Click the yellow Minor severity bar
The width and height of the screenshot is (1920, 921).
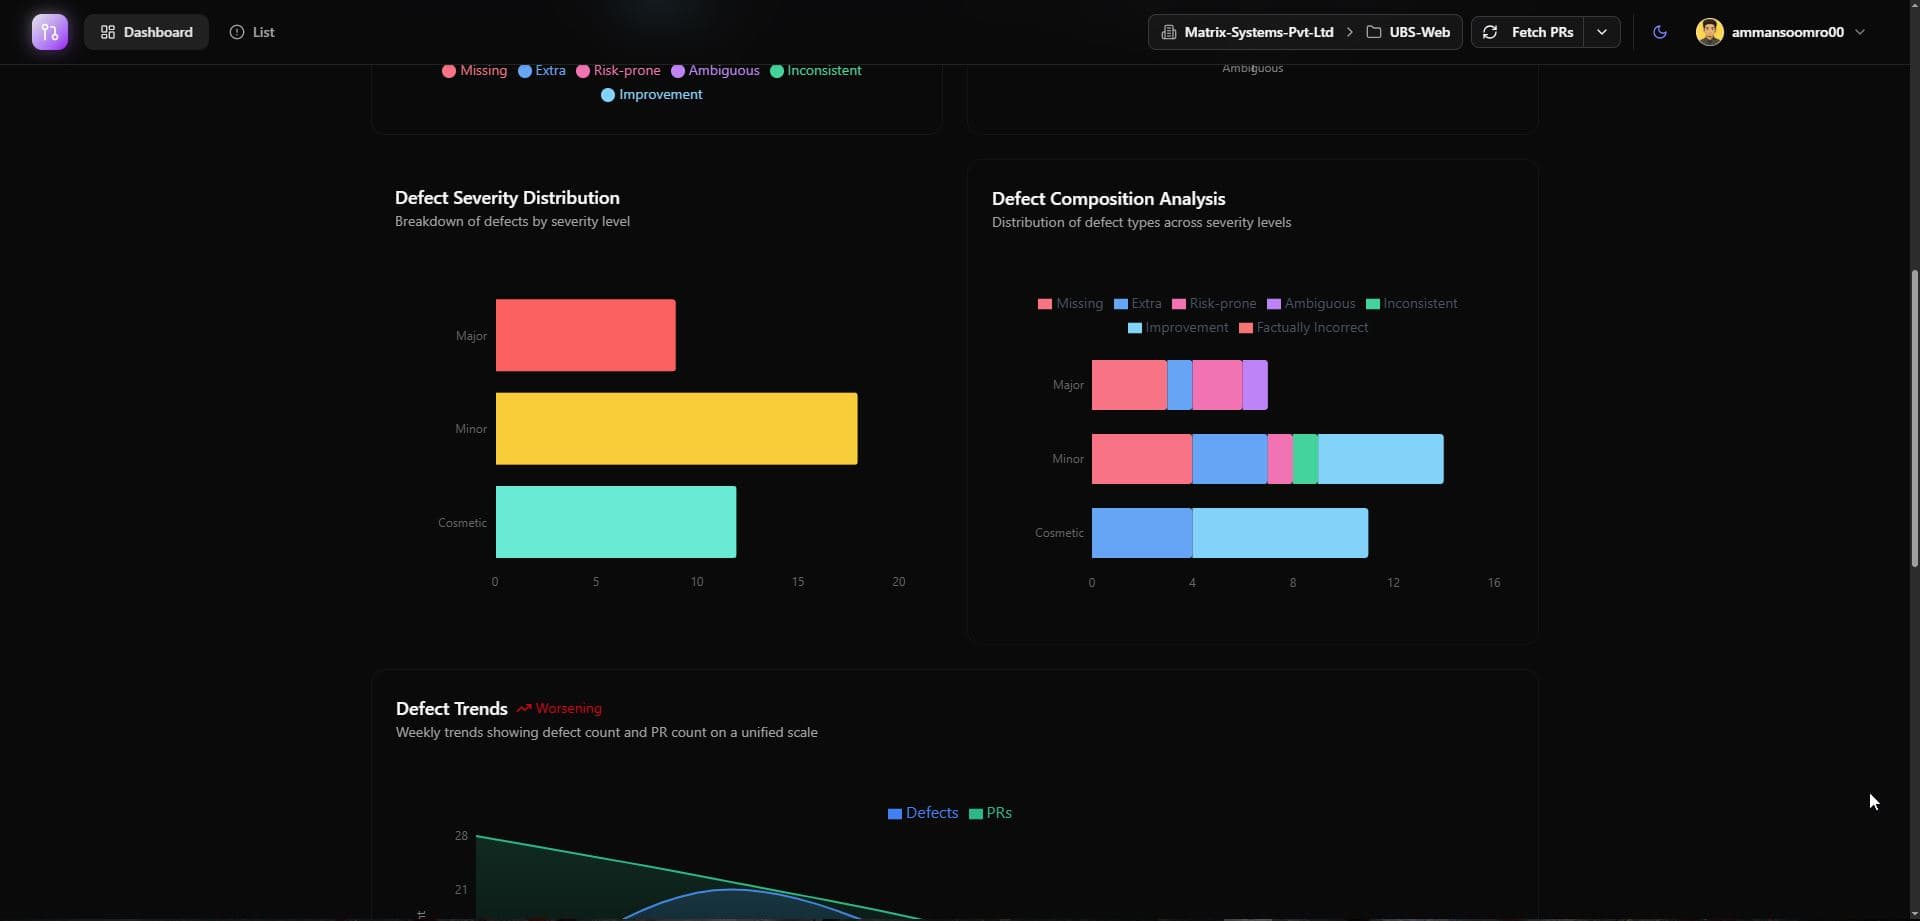click(676, 428)
